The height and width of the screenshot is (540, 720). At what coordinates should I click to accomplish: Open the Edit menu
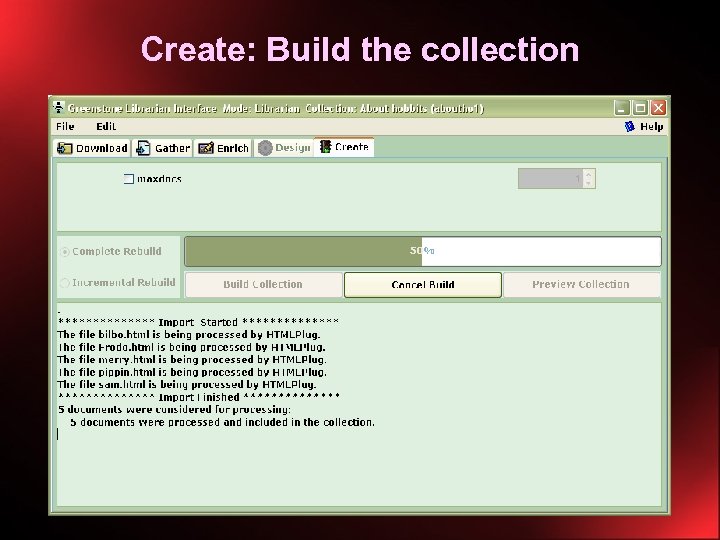pos(106,126)
